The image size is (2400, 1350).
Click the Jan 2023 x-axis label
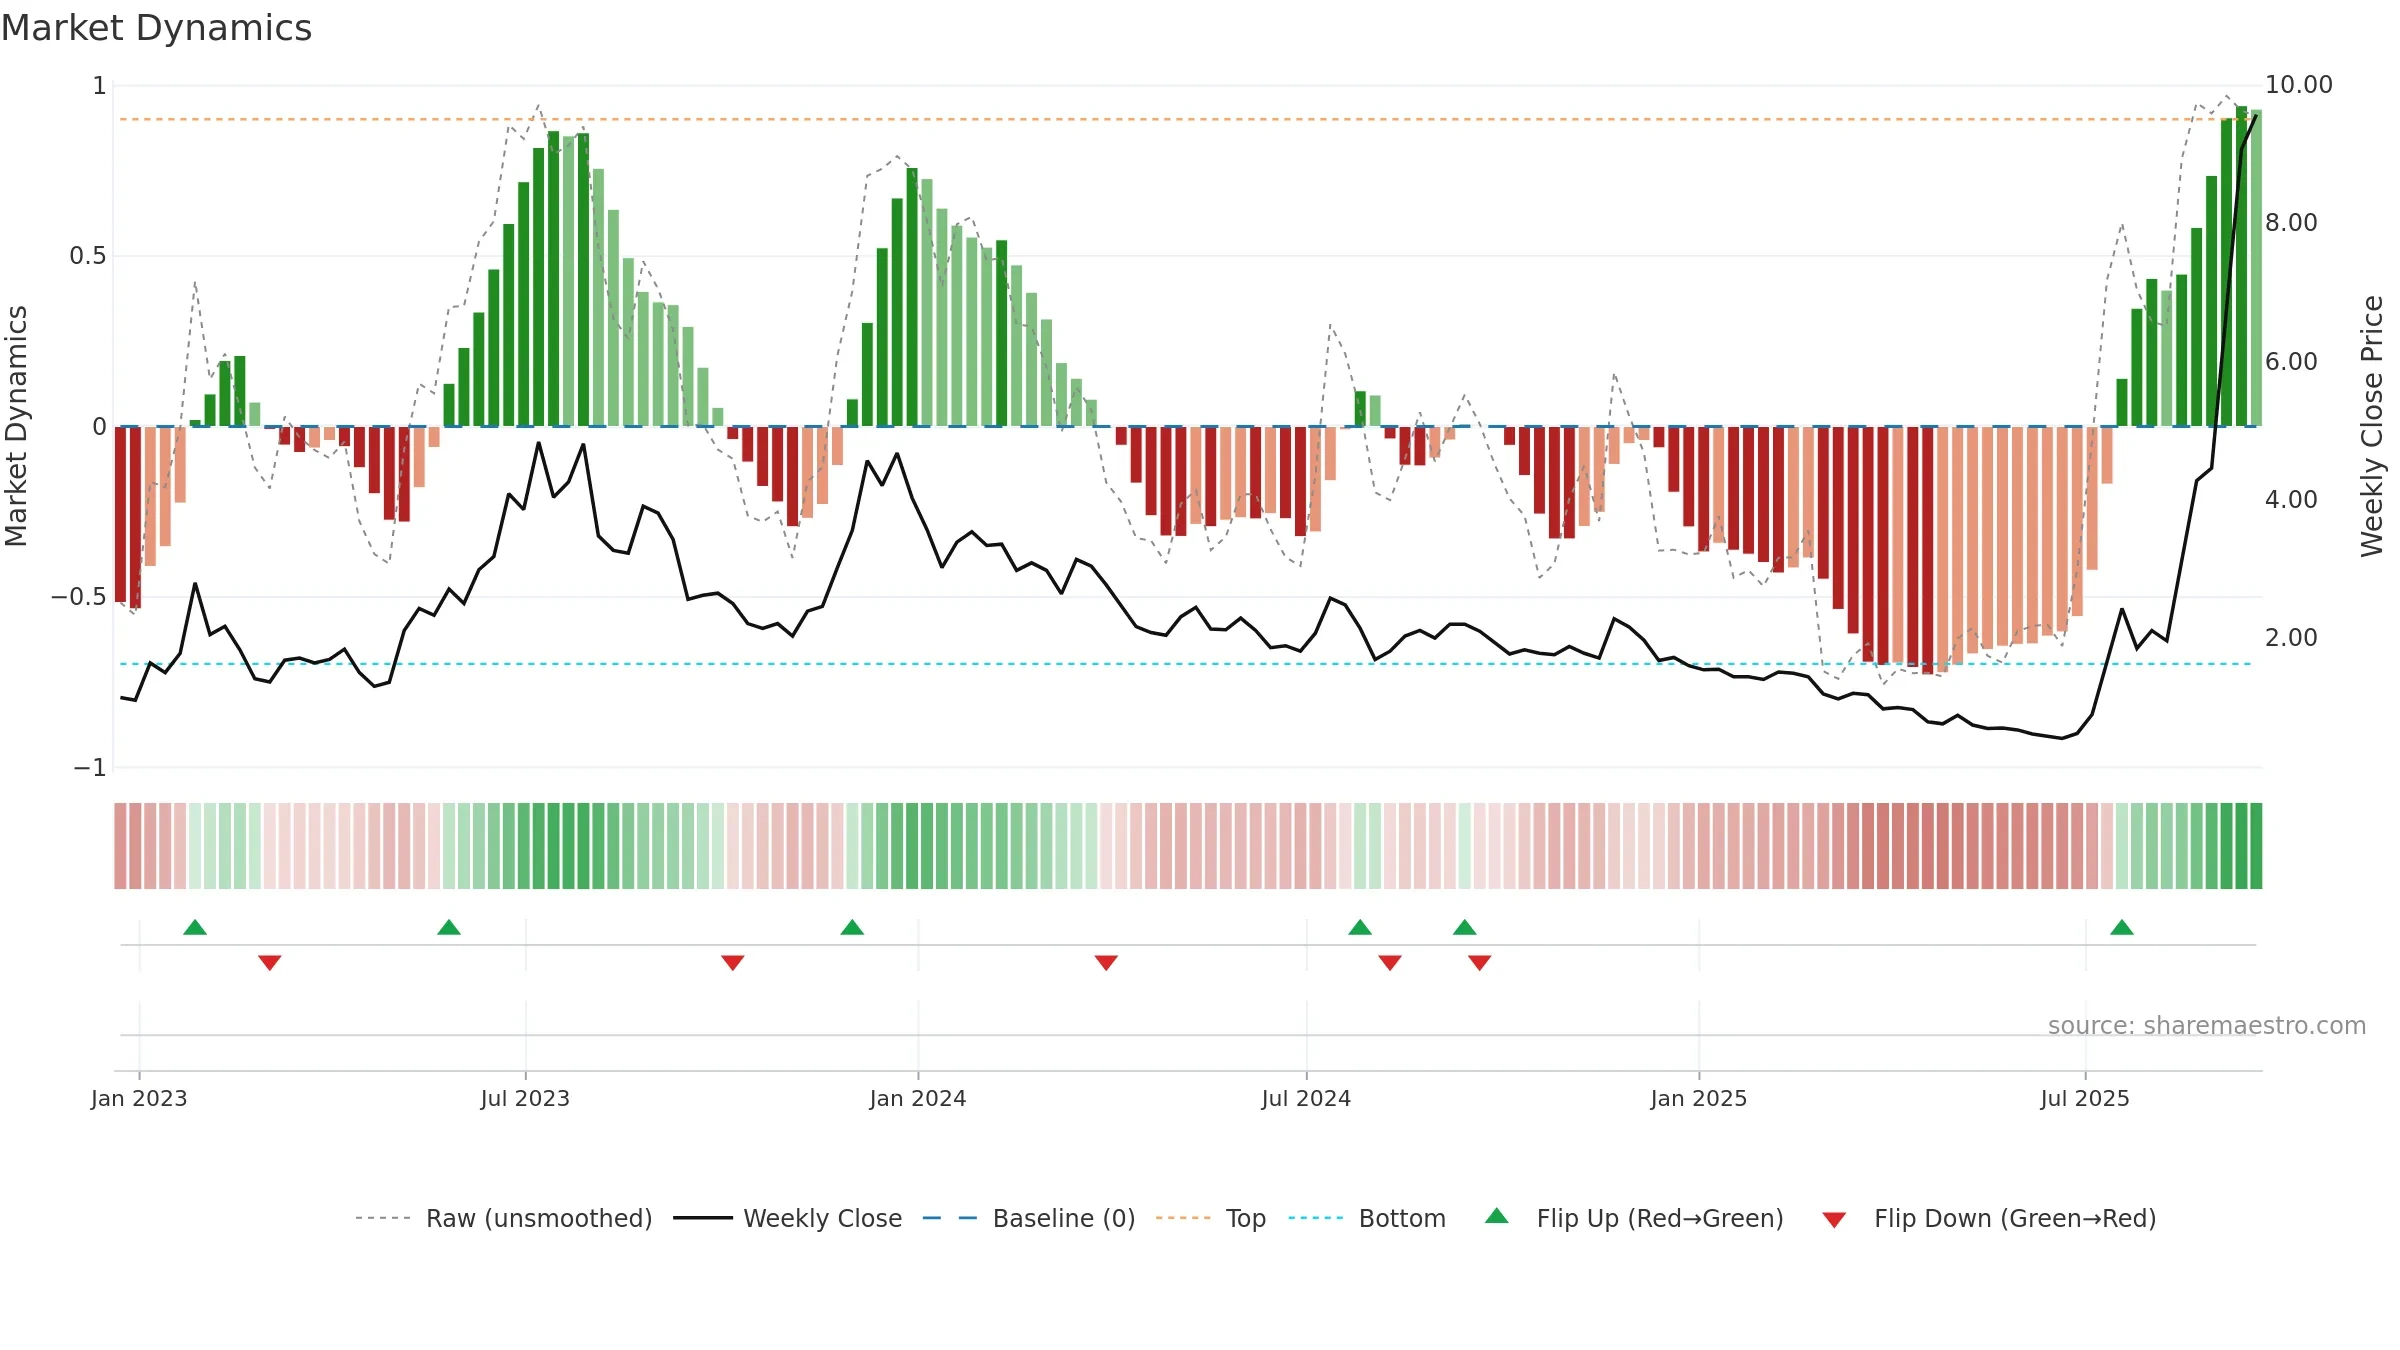[x=139, y=1098]
